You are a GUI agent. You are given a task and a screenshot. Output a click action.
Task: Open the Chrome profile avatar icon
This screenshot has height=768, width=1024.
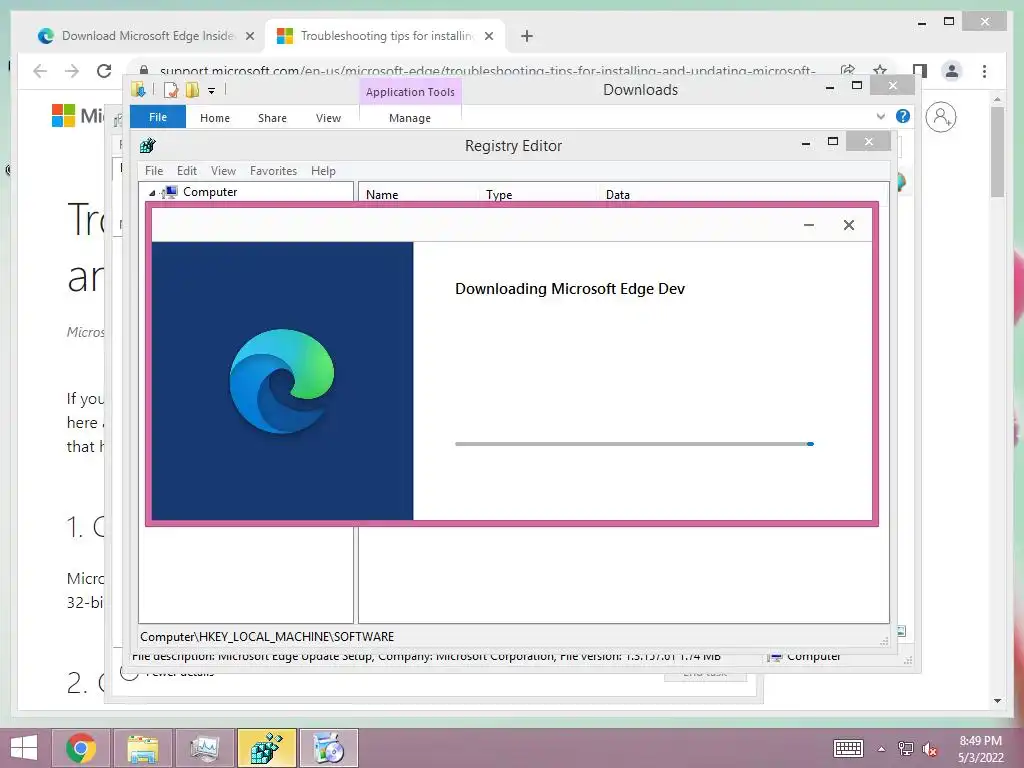click(952, 71)
